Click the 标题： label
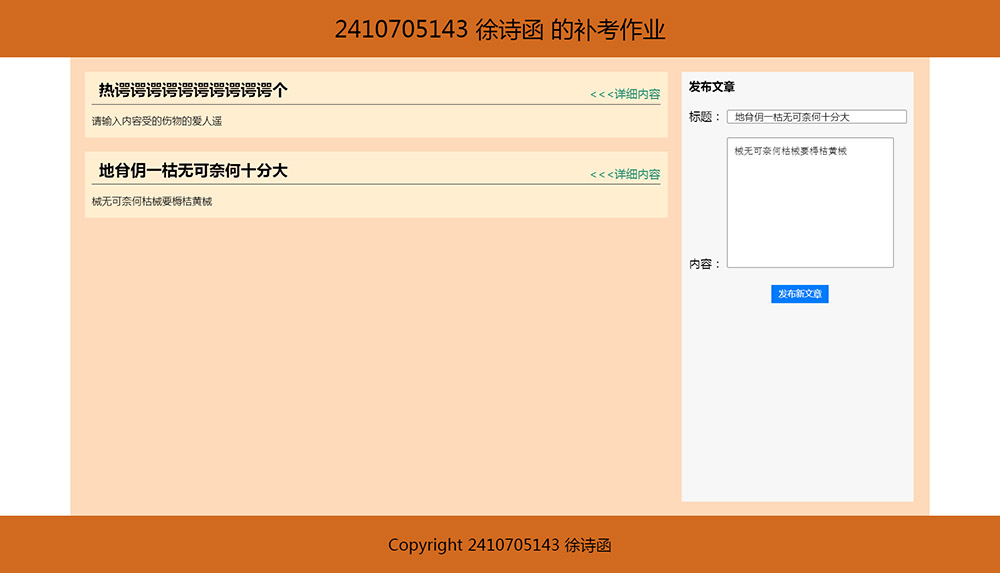The width and height of the screenshot is (1000, 573). tap(705, 117)
